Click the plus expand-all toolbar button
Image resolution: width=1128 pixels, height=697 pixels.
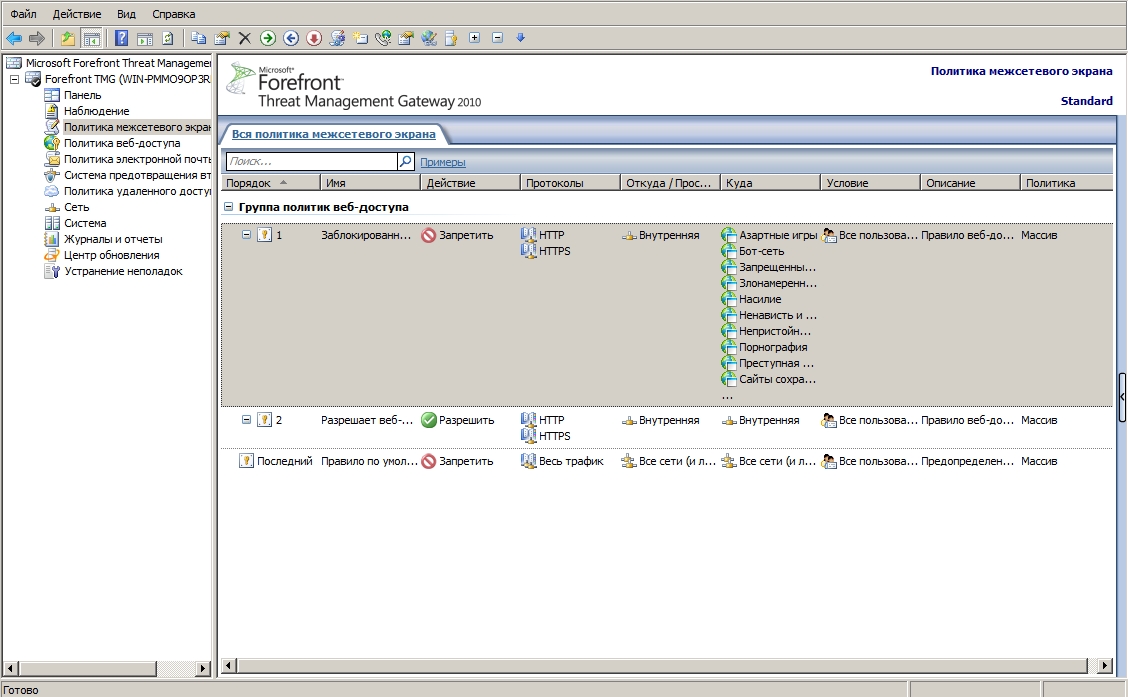coord(474,37)
